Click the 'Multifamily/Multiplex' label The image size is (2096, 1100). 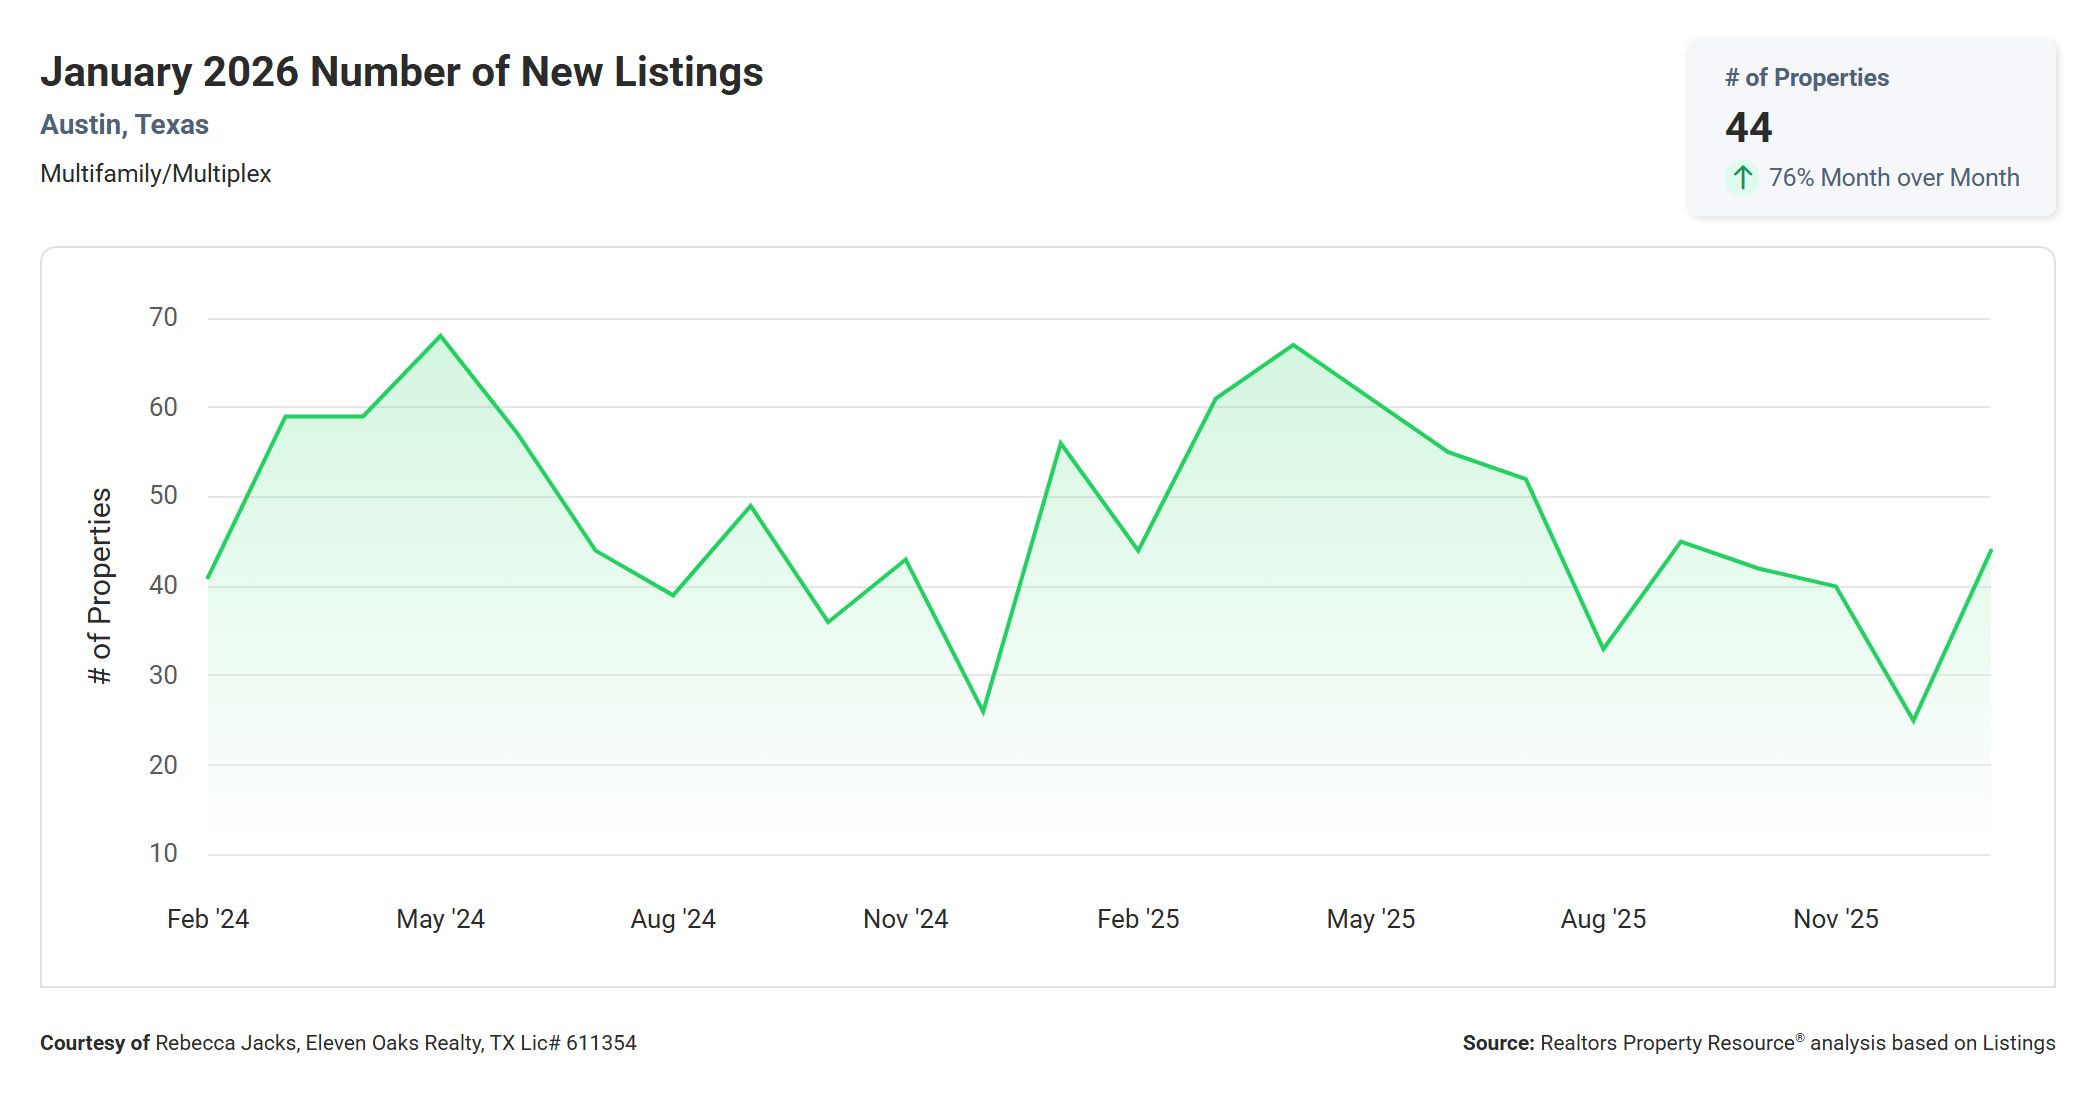coord(155,174)
